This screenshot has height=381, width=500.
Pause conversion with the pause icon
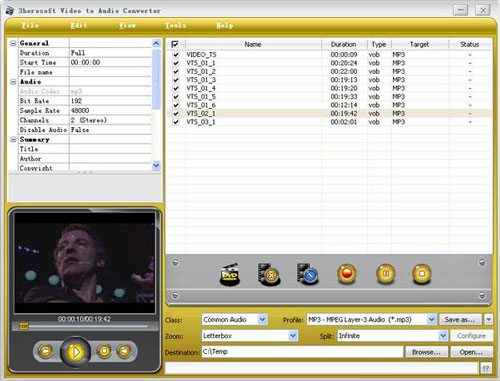coord(386,274)
